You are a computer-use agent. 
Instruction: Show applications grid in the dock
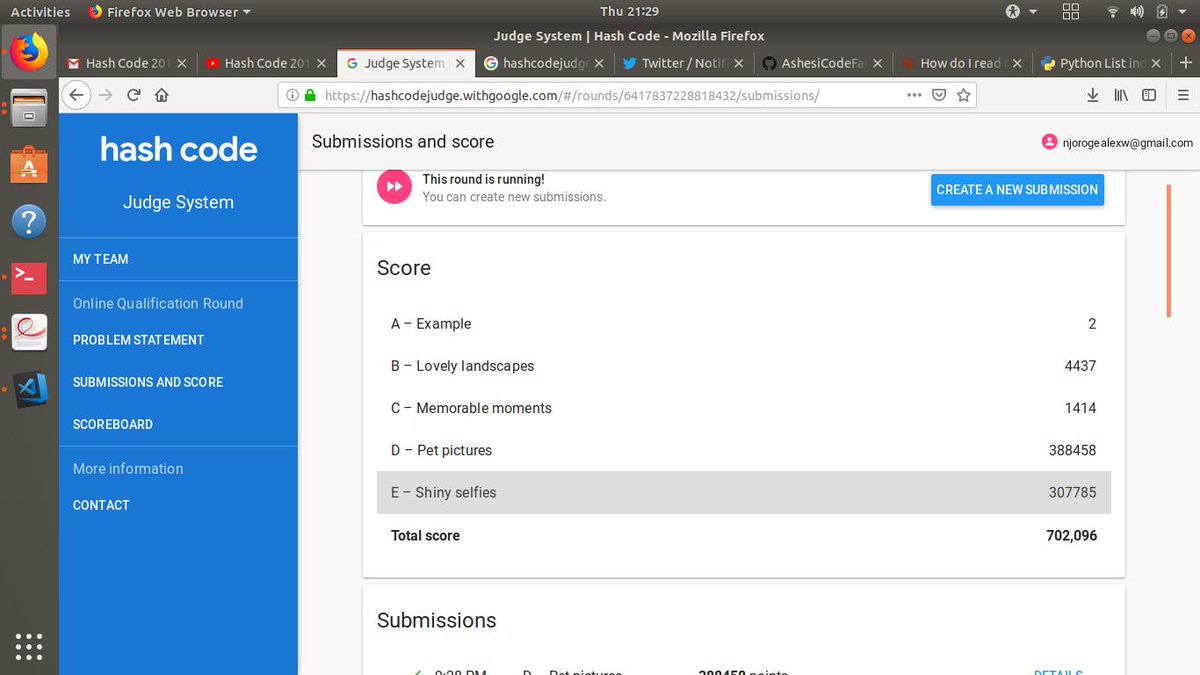click(x=29, y=645)
